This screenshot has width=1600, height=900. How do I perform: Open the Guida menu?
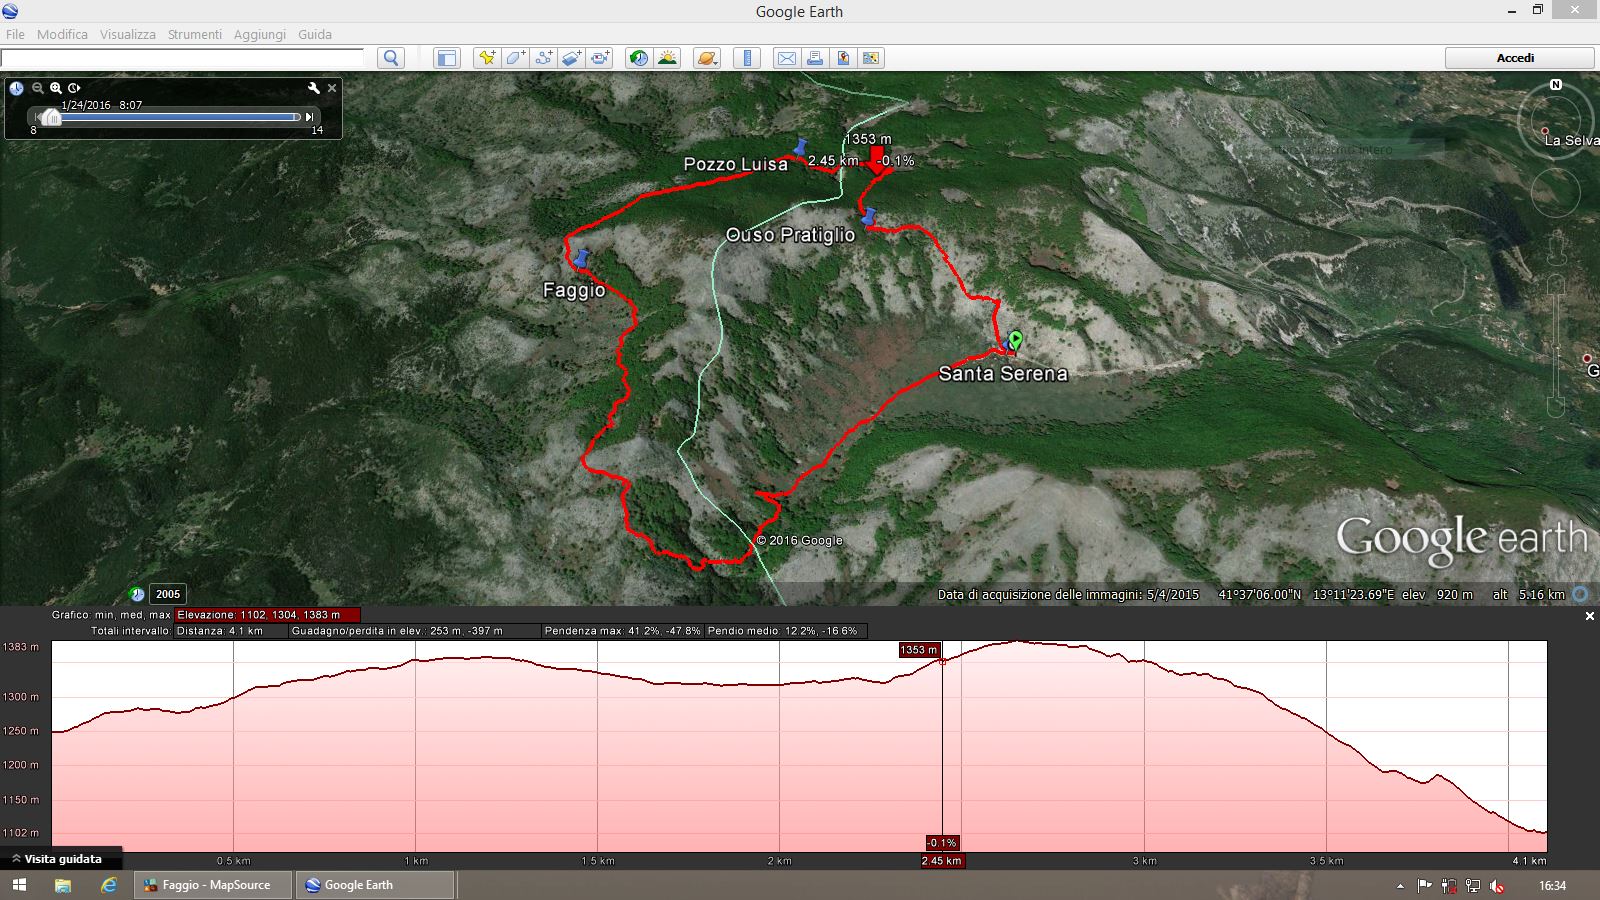[315, 34]
